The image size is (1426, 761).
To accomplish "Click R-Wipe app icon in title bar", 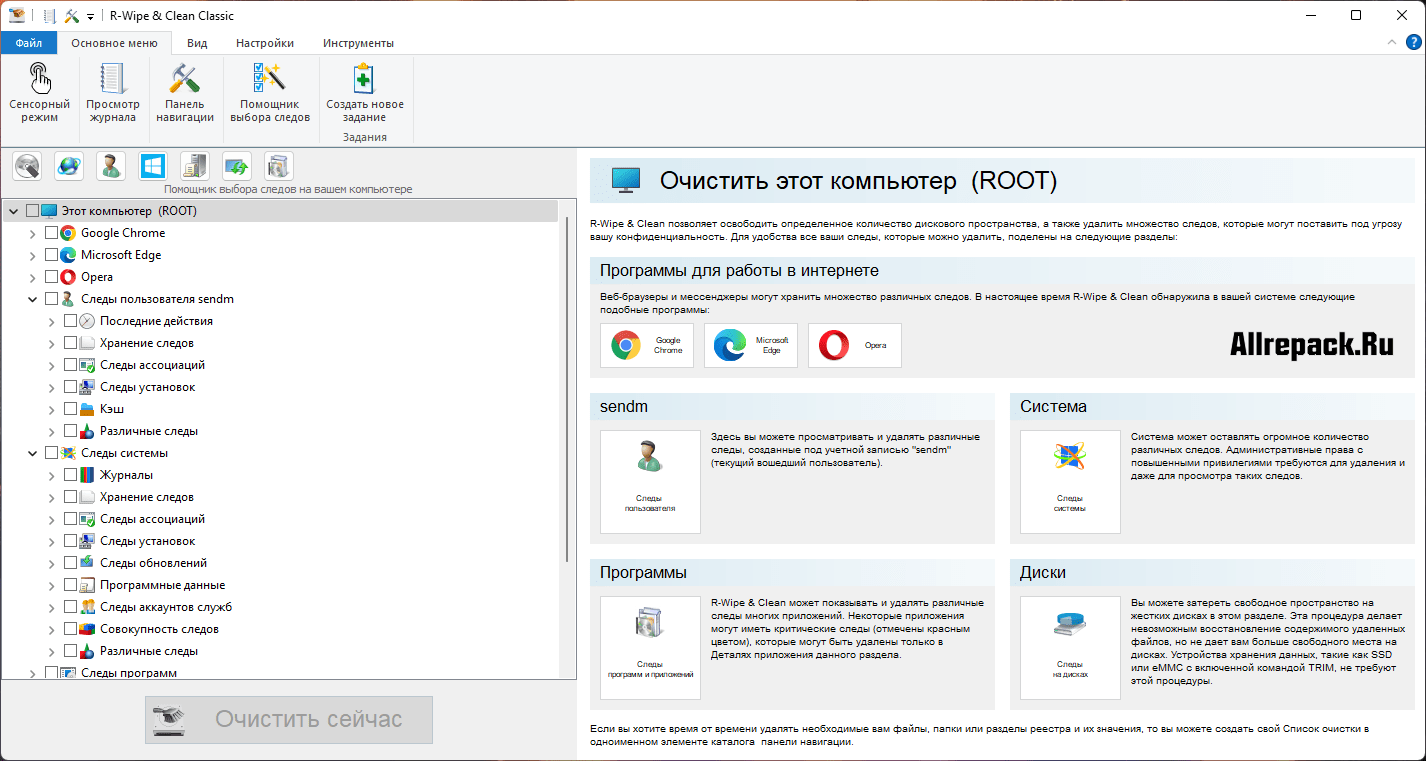I will click(x=16, y=16).
